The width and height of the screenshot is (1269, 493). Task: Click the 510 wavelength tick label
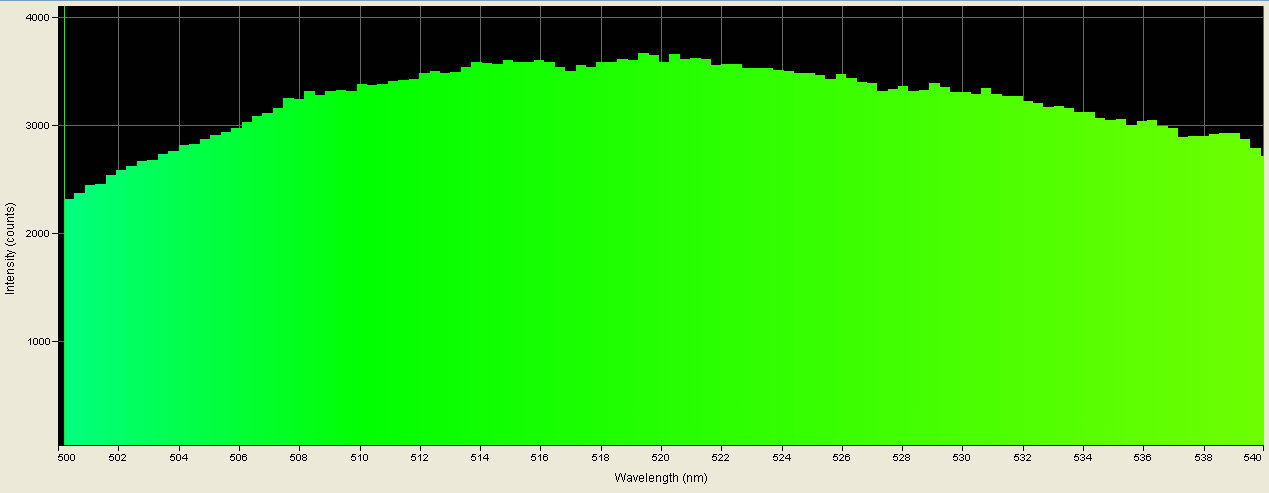click(x=360, y=460)
